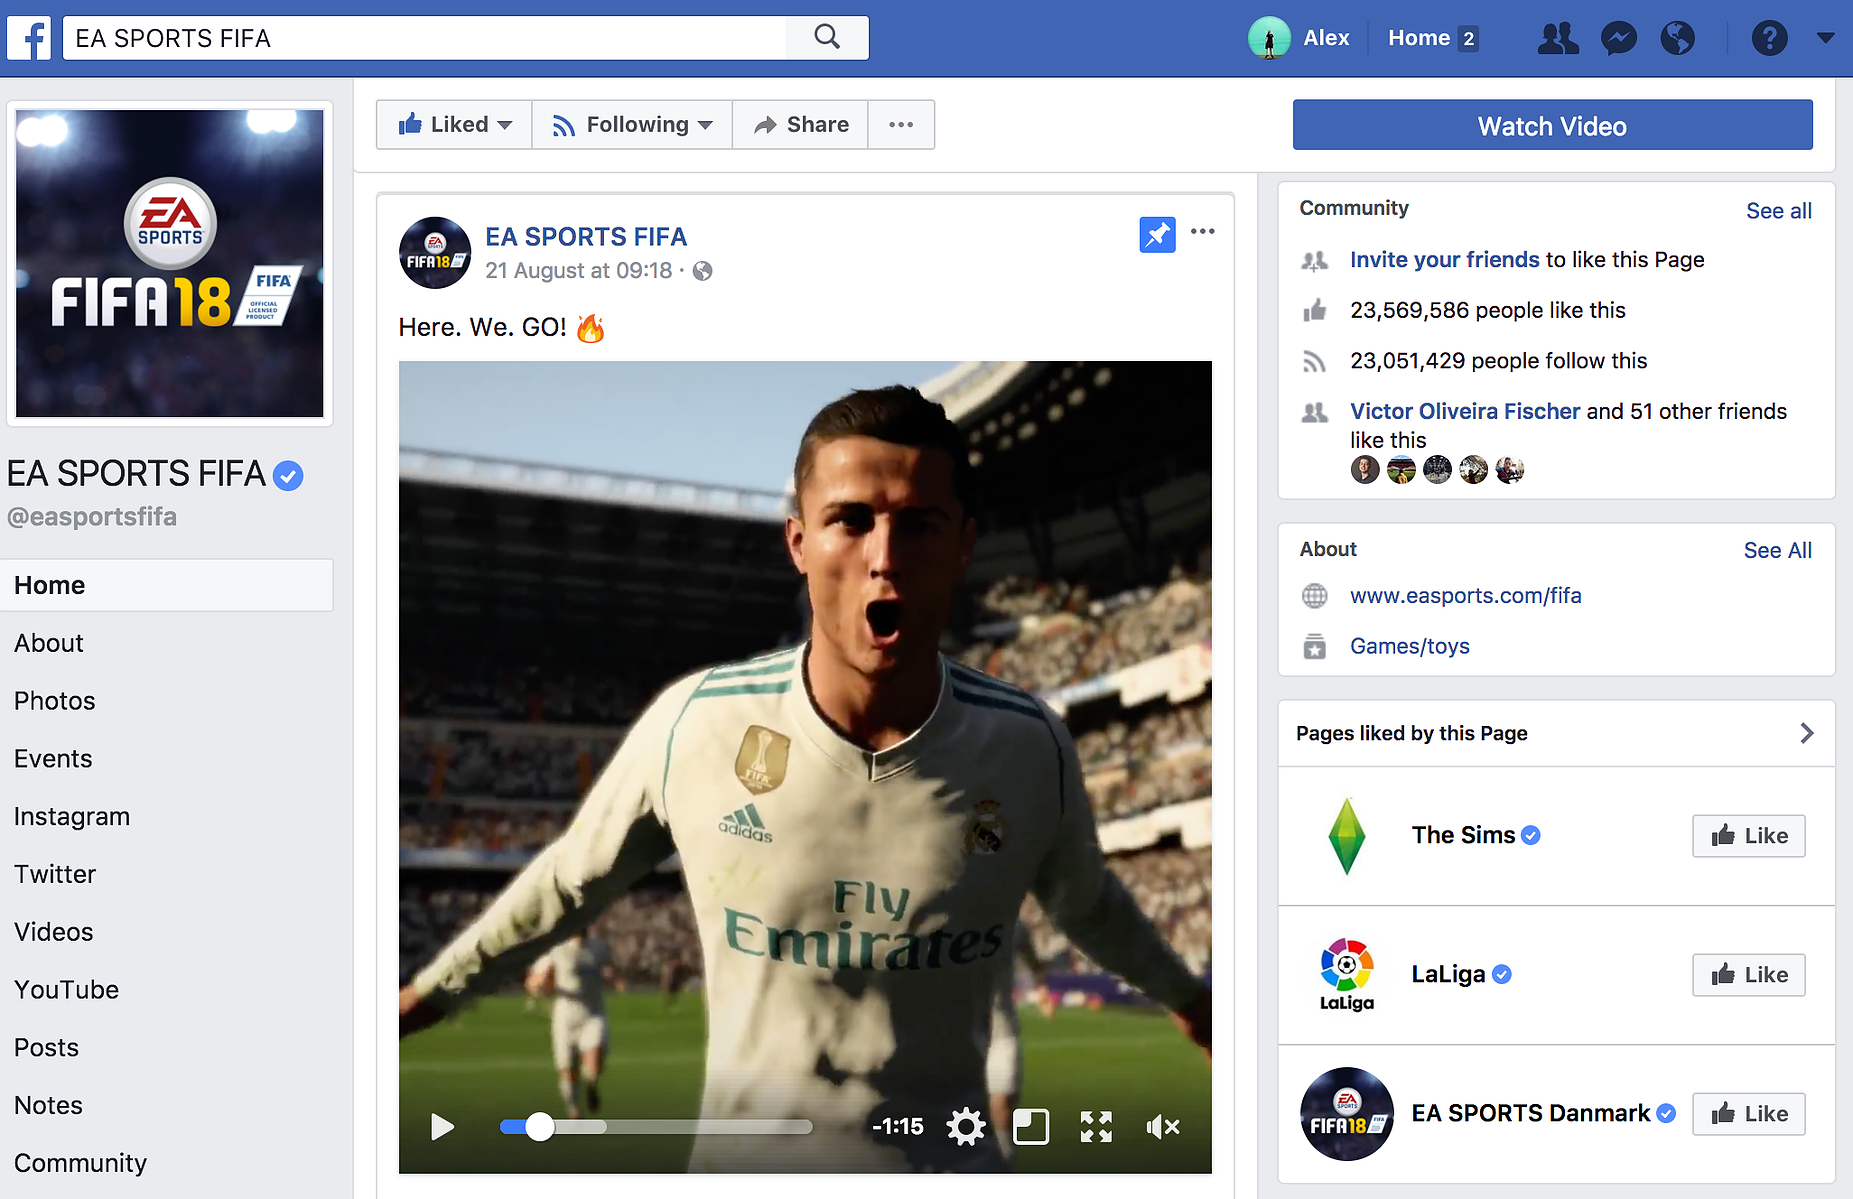This screenshot has height=1199, width=1853.
Task: Like the LaLiga page
Action: 1749,975
